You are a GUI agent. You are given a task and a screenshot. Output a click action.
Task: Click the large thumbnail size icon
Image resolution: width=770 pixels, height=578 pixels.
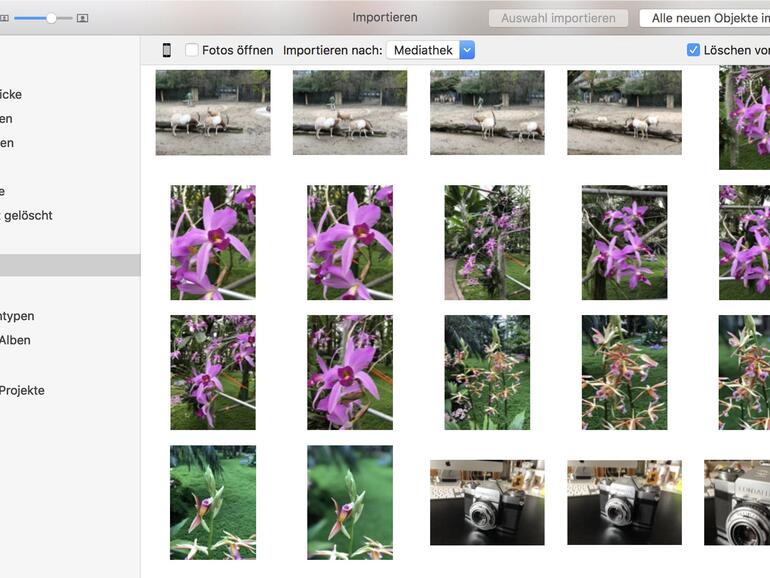pyautogui.click(x=82, y=18)
